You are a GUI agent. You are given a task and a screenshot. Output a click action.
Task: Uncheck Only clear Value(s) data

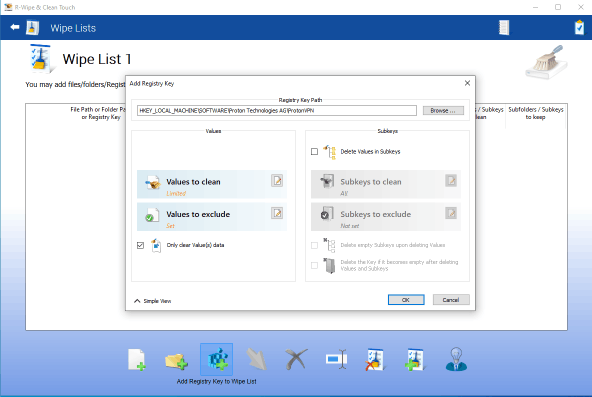tap(140, 245)
